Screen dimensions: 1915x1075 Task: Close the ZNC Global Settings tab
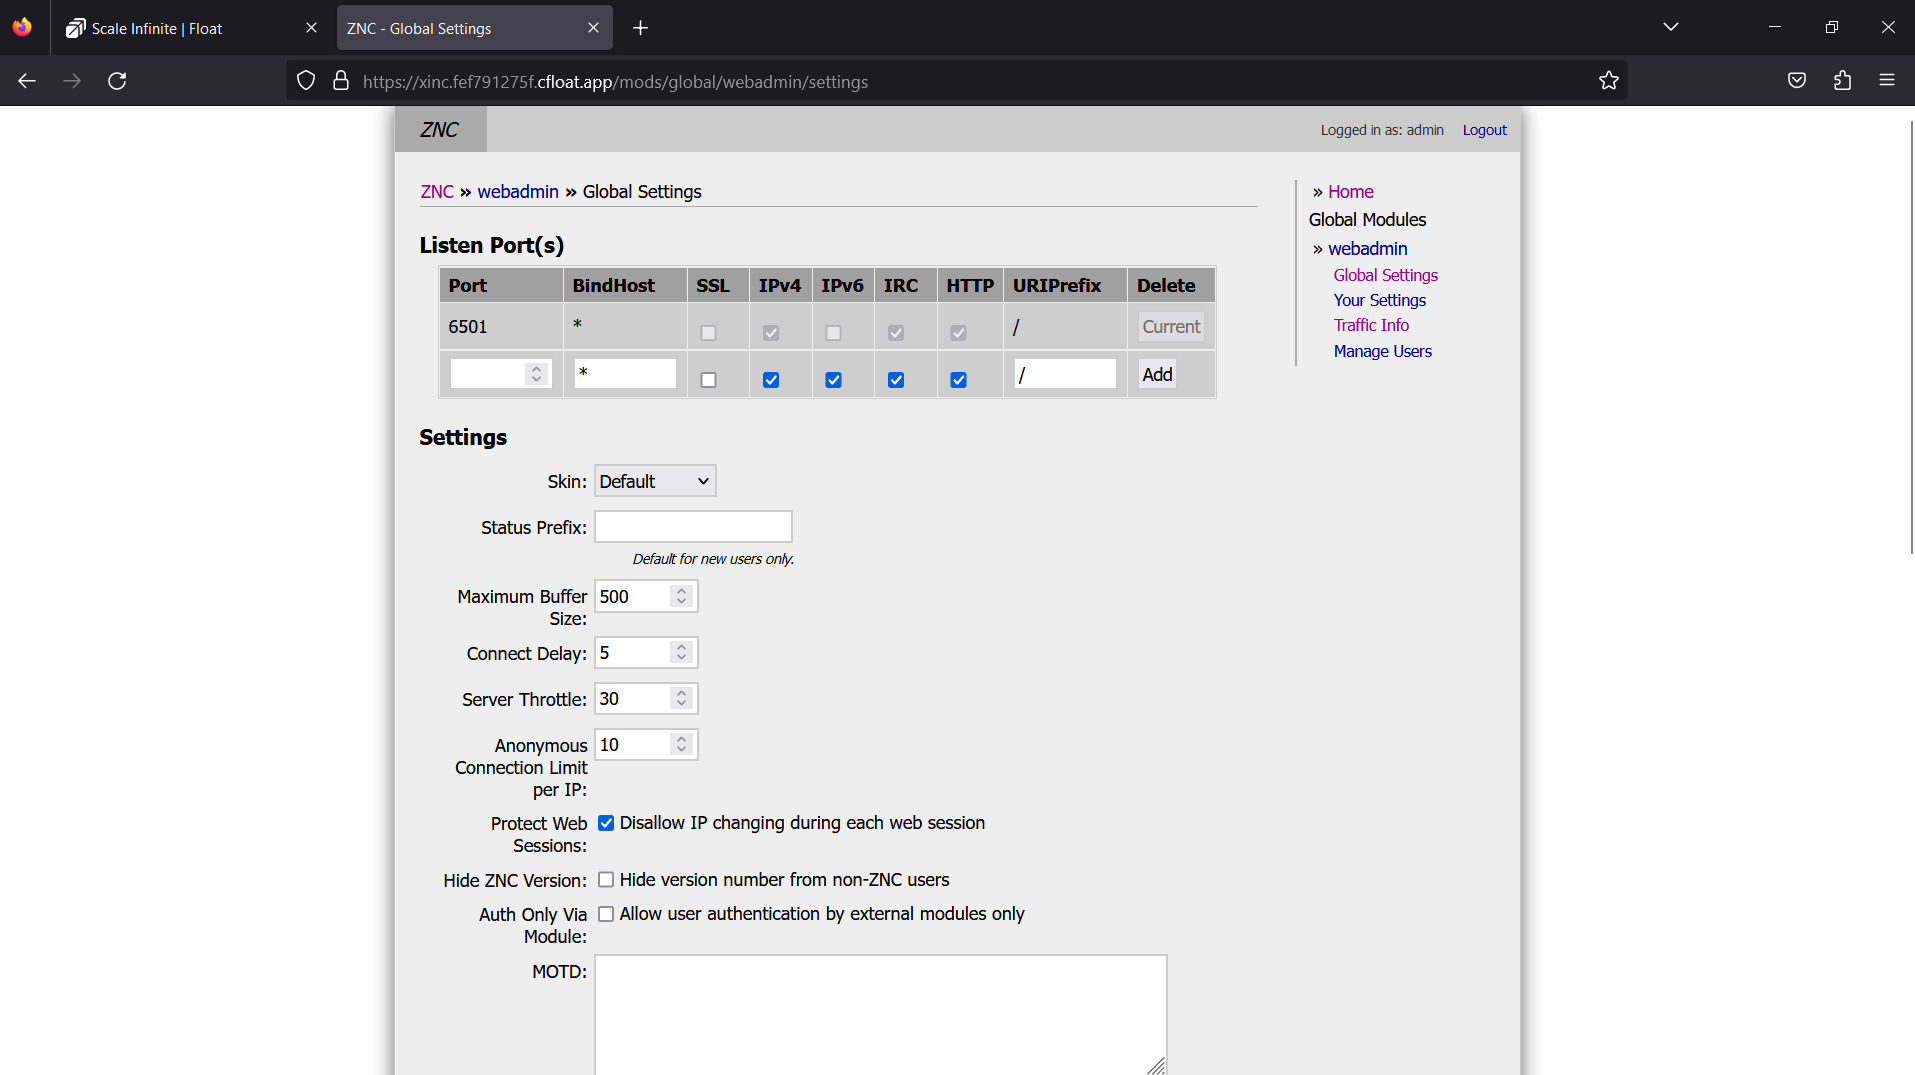[x=593, y=28]
